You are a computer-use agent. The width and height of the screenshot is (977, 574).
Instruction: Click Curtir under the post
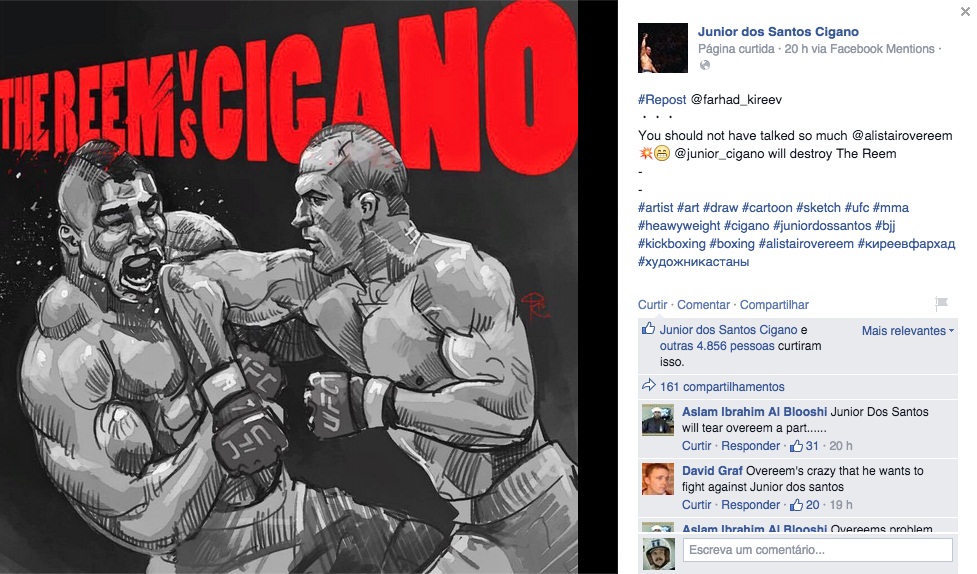click(x=652, y=305)
